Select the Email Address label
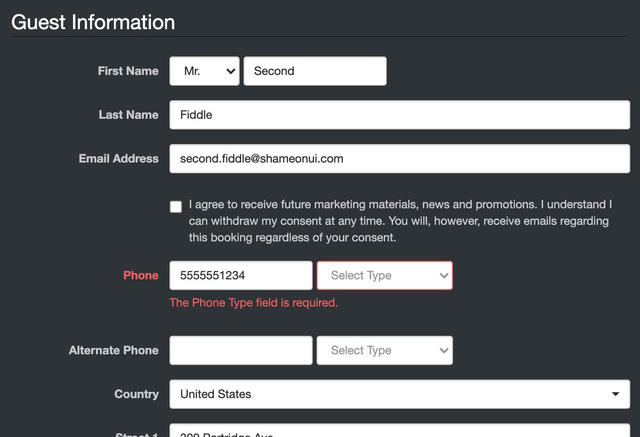640x437 pixels. click(x=118, y=159)
